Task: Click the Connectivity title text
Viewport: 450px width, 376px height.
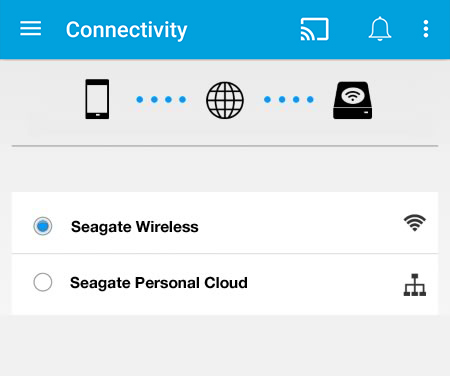Action: tap(126, 30)
